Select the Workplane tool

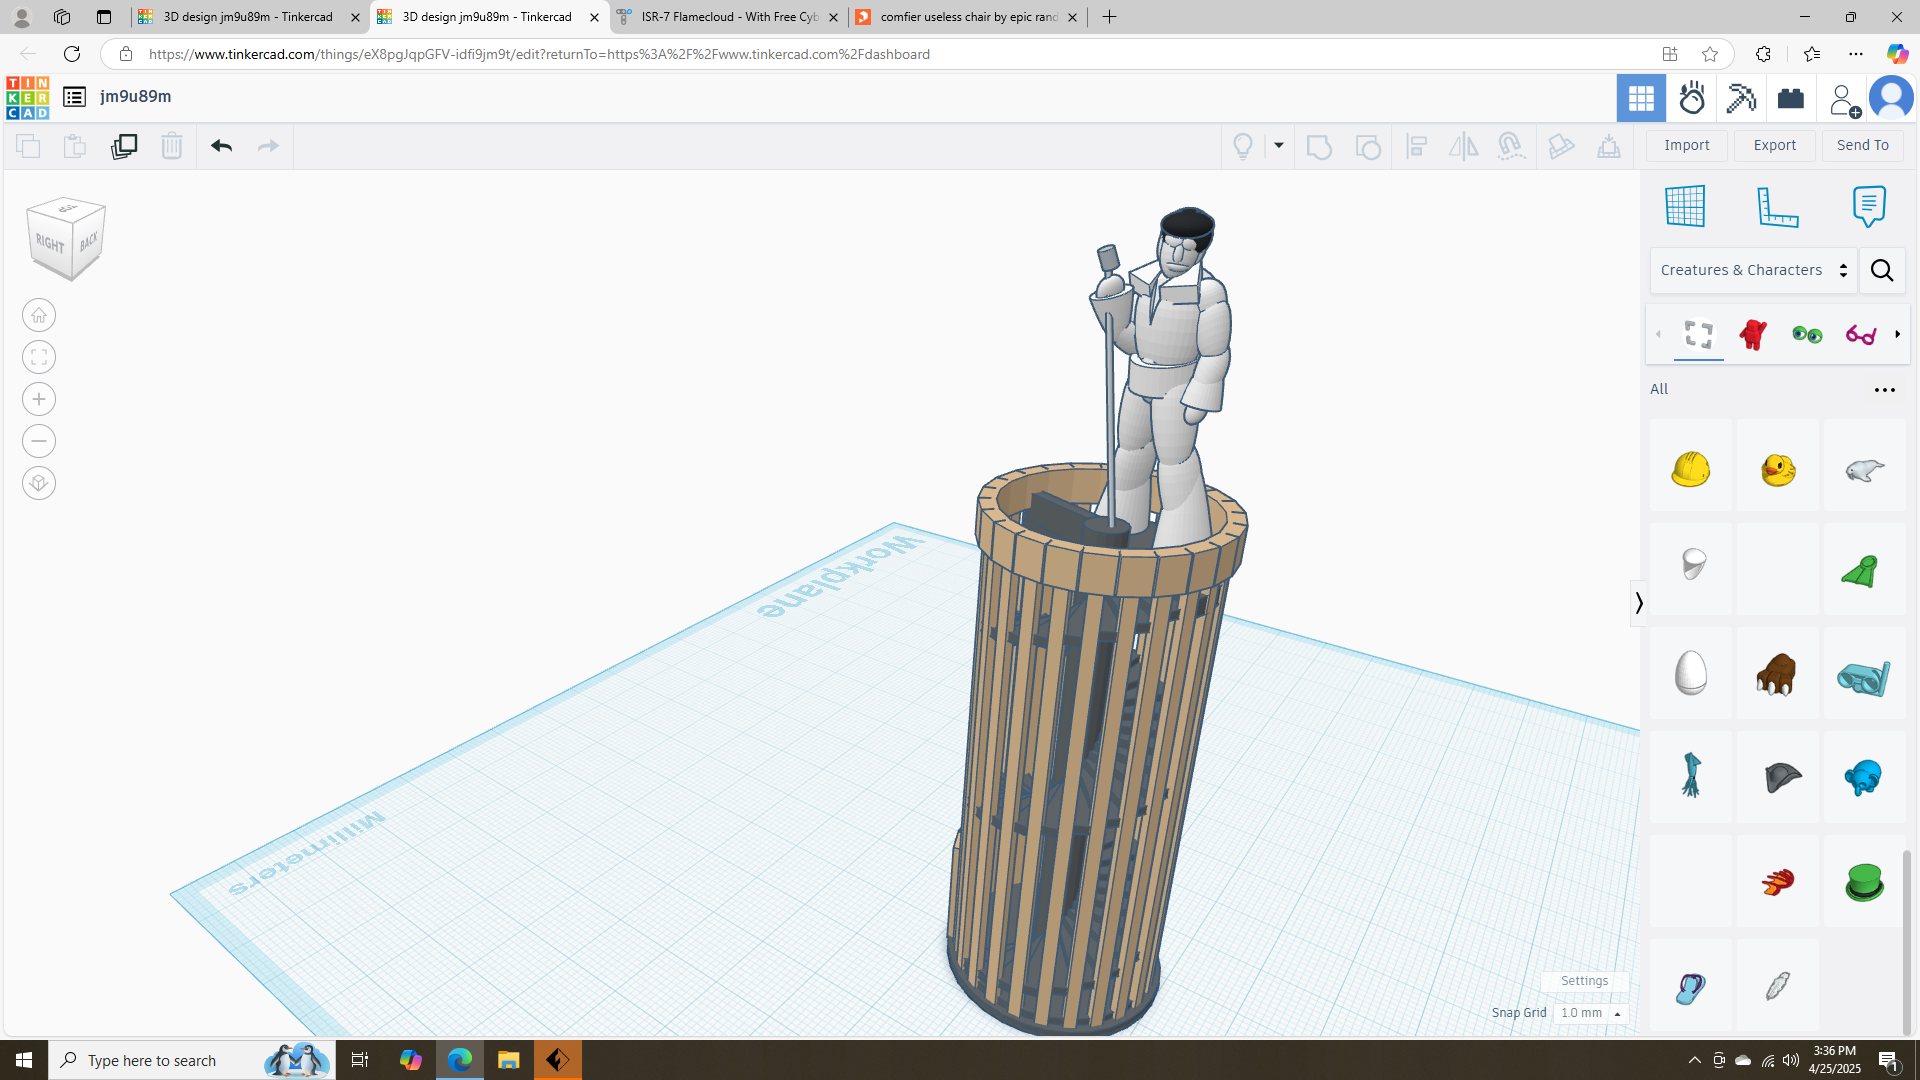[1685, 206]
